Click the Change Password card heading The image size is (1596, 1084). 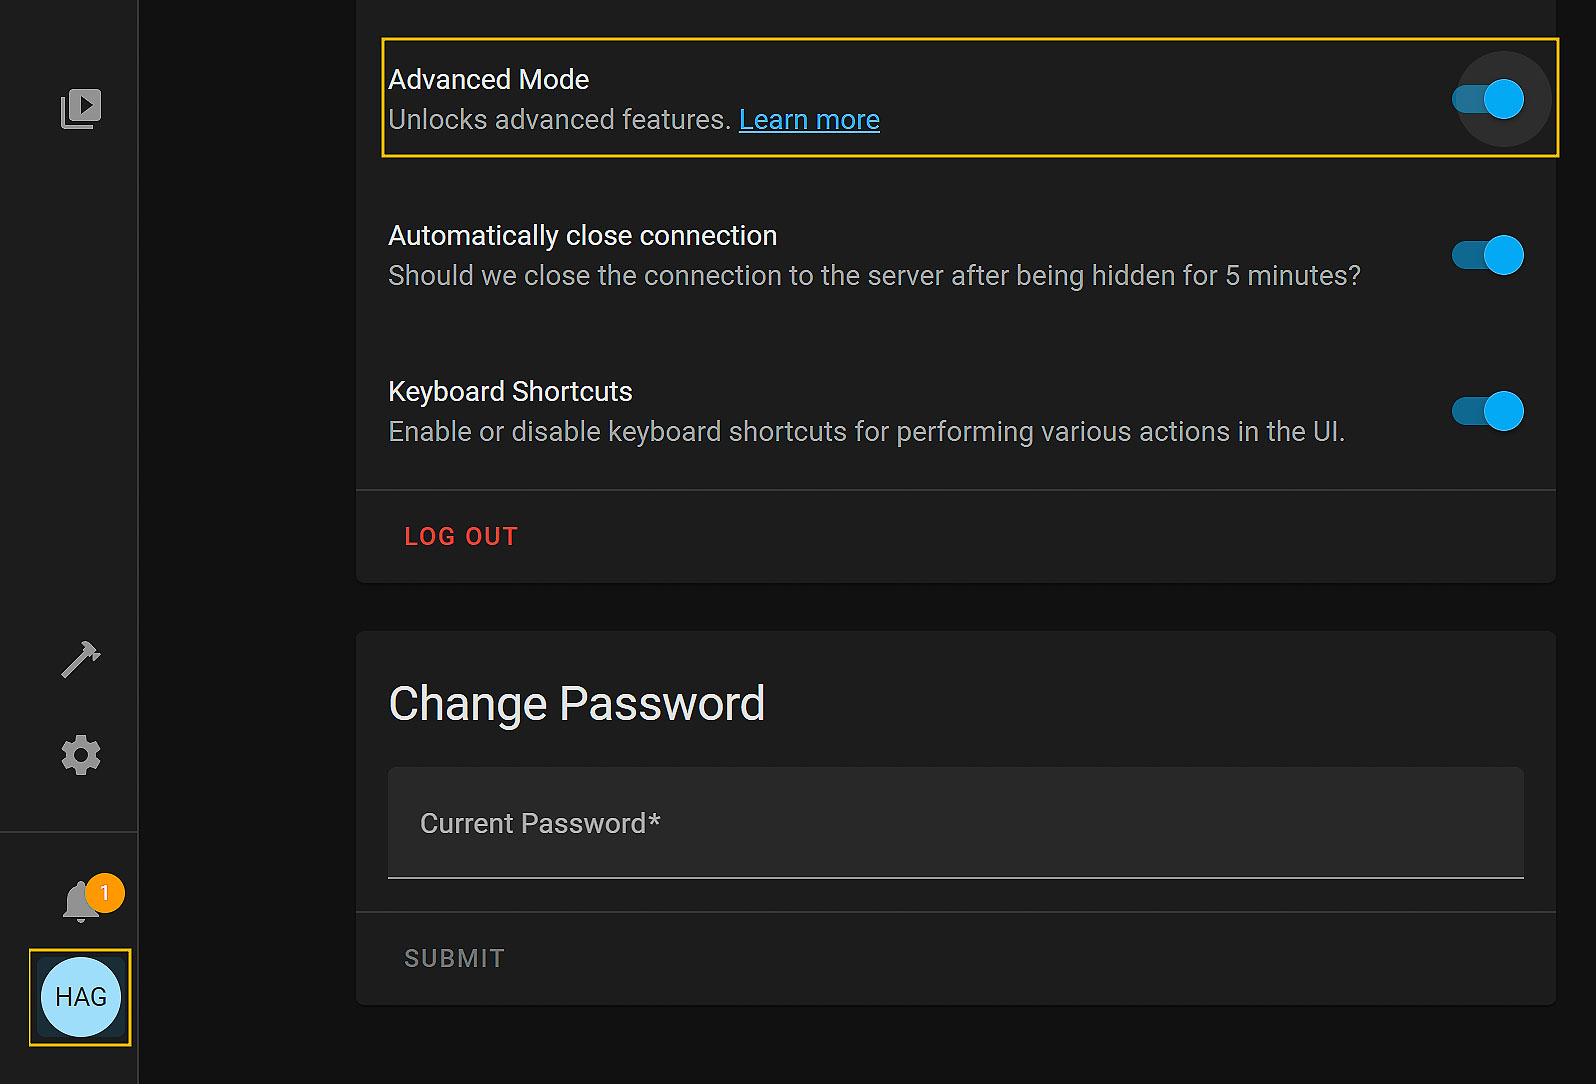click(x=577, y=703)
